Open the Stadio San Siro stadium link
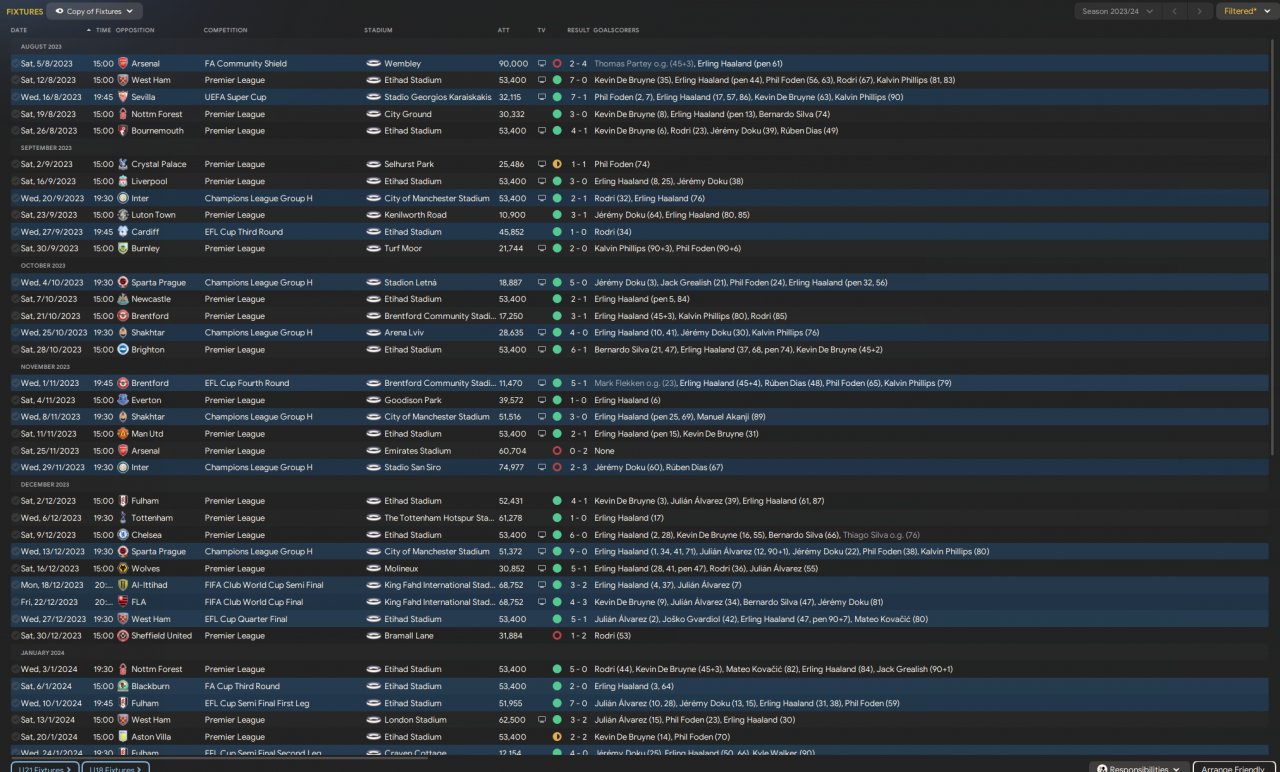Screen dimensions: 1280x772 point(412,468)
